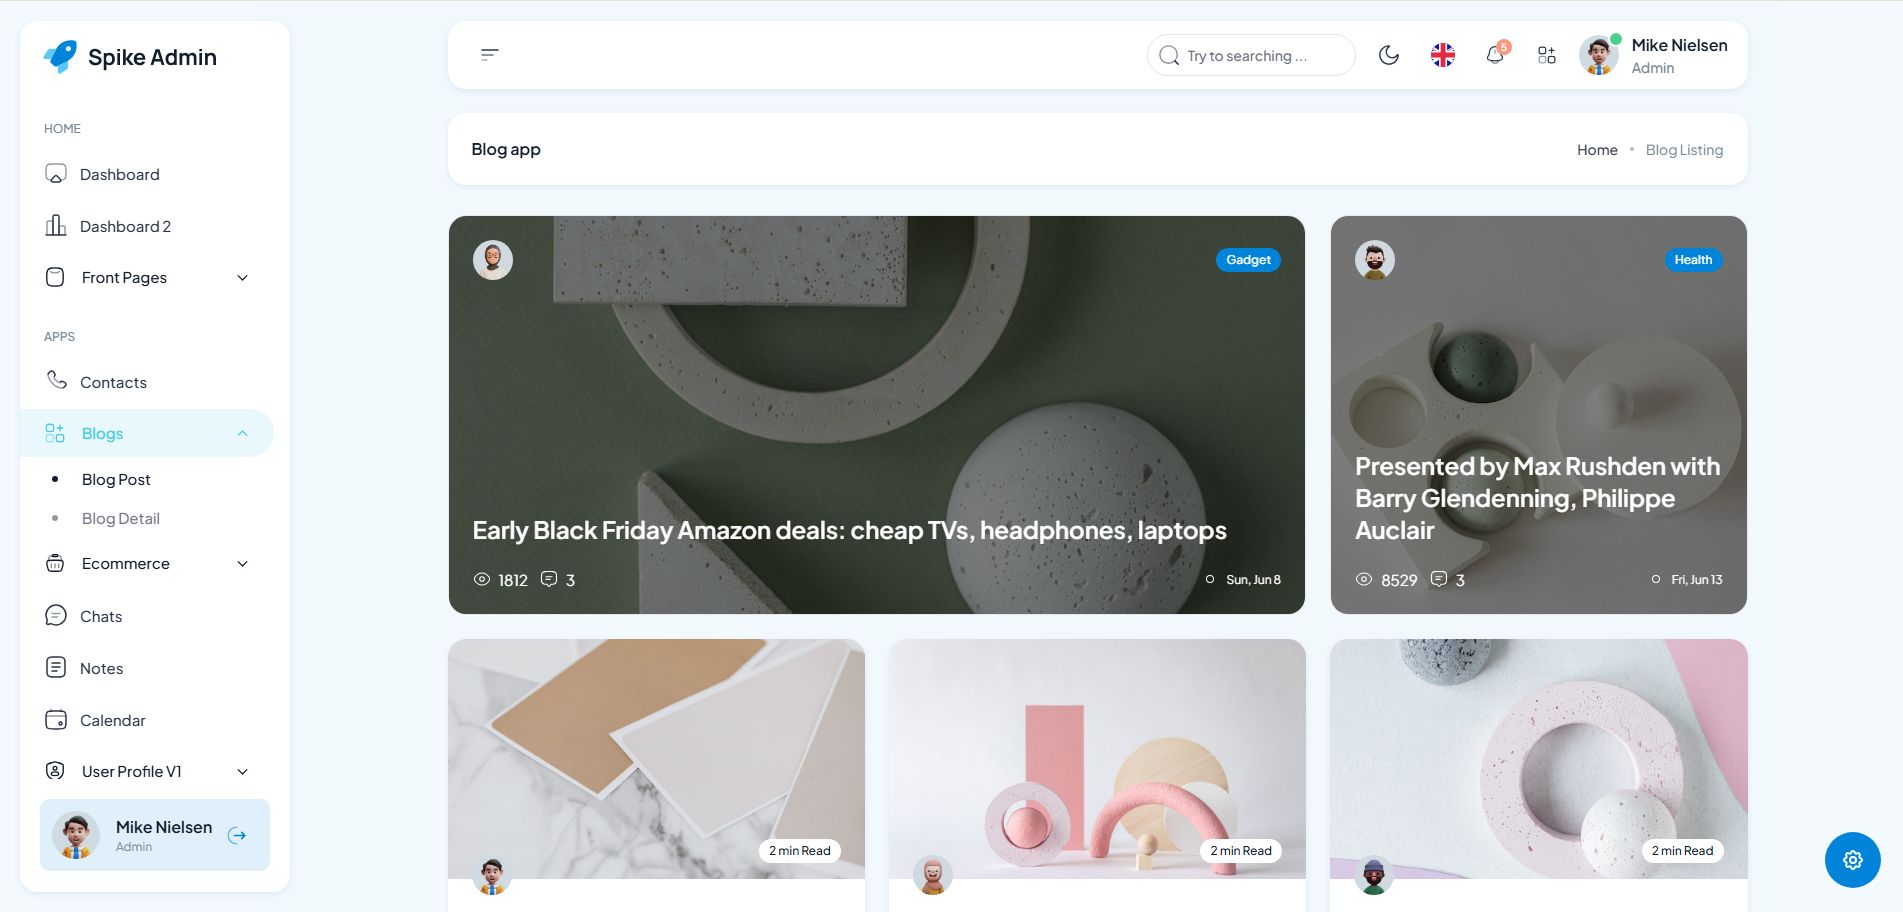Click the Contacts phone icon
This screenshot has width=1903, height=912.
coord(57,381)
